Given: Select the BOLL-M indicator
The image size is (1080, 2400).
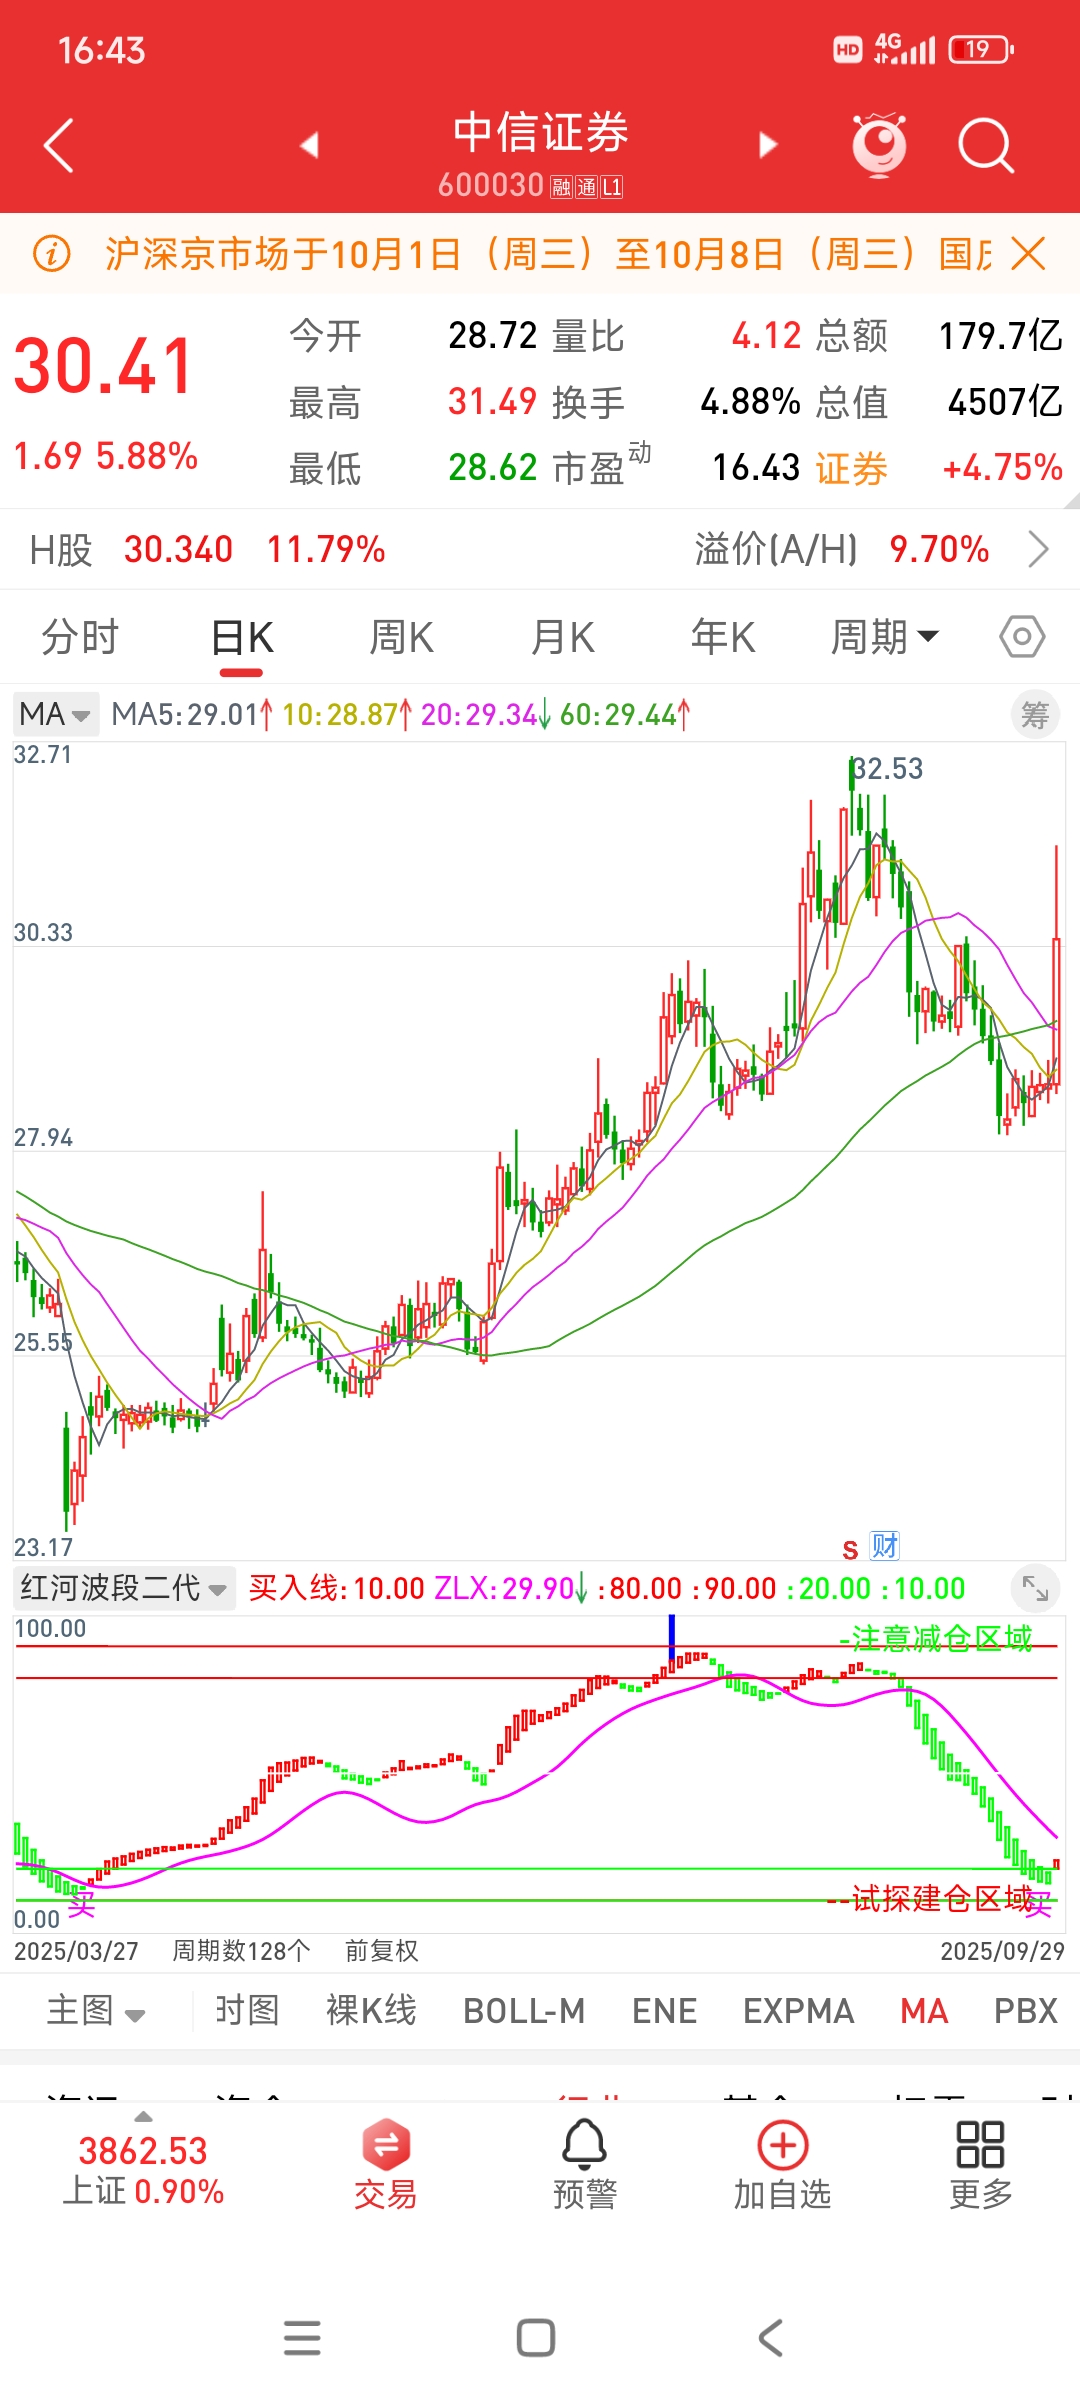Looking at the screenshot, I should (x=524, y=2011).
